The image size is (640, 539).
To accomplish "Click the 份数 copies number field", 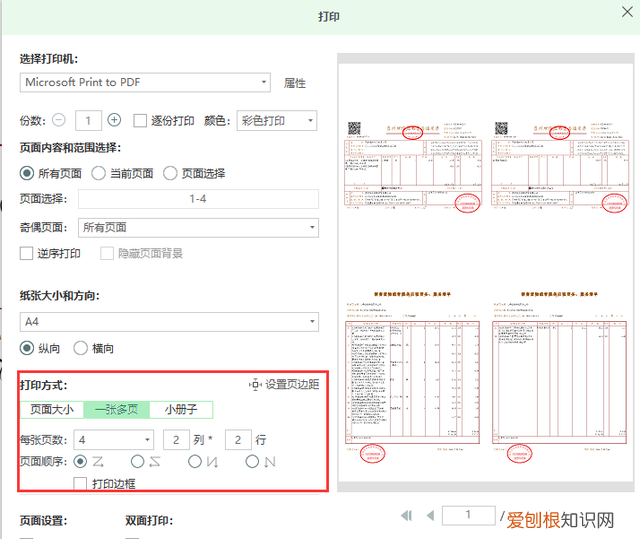I will (x=88, y=121).
